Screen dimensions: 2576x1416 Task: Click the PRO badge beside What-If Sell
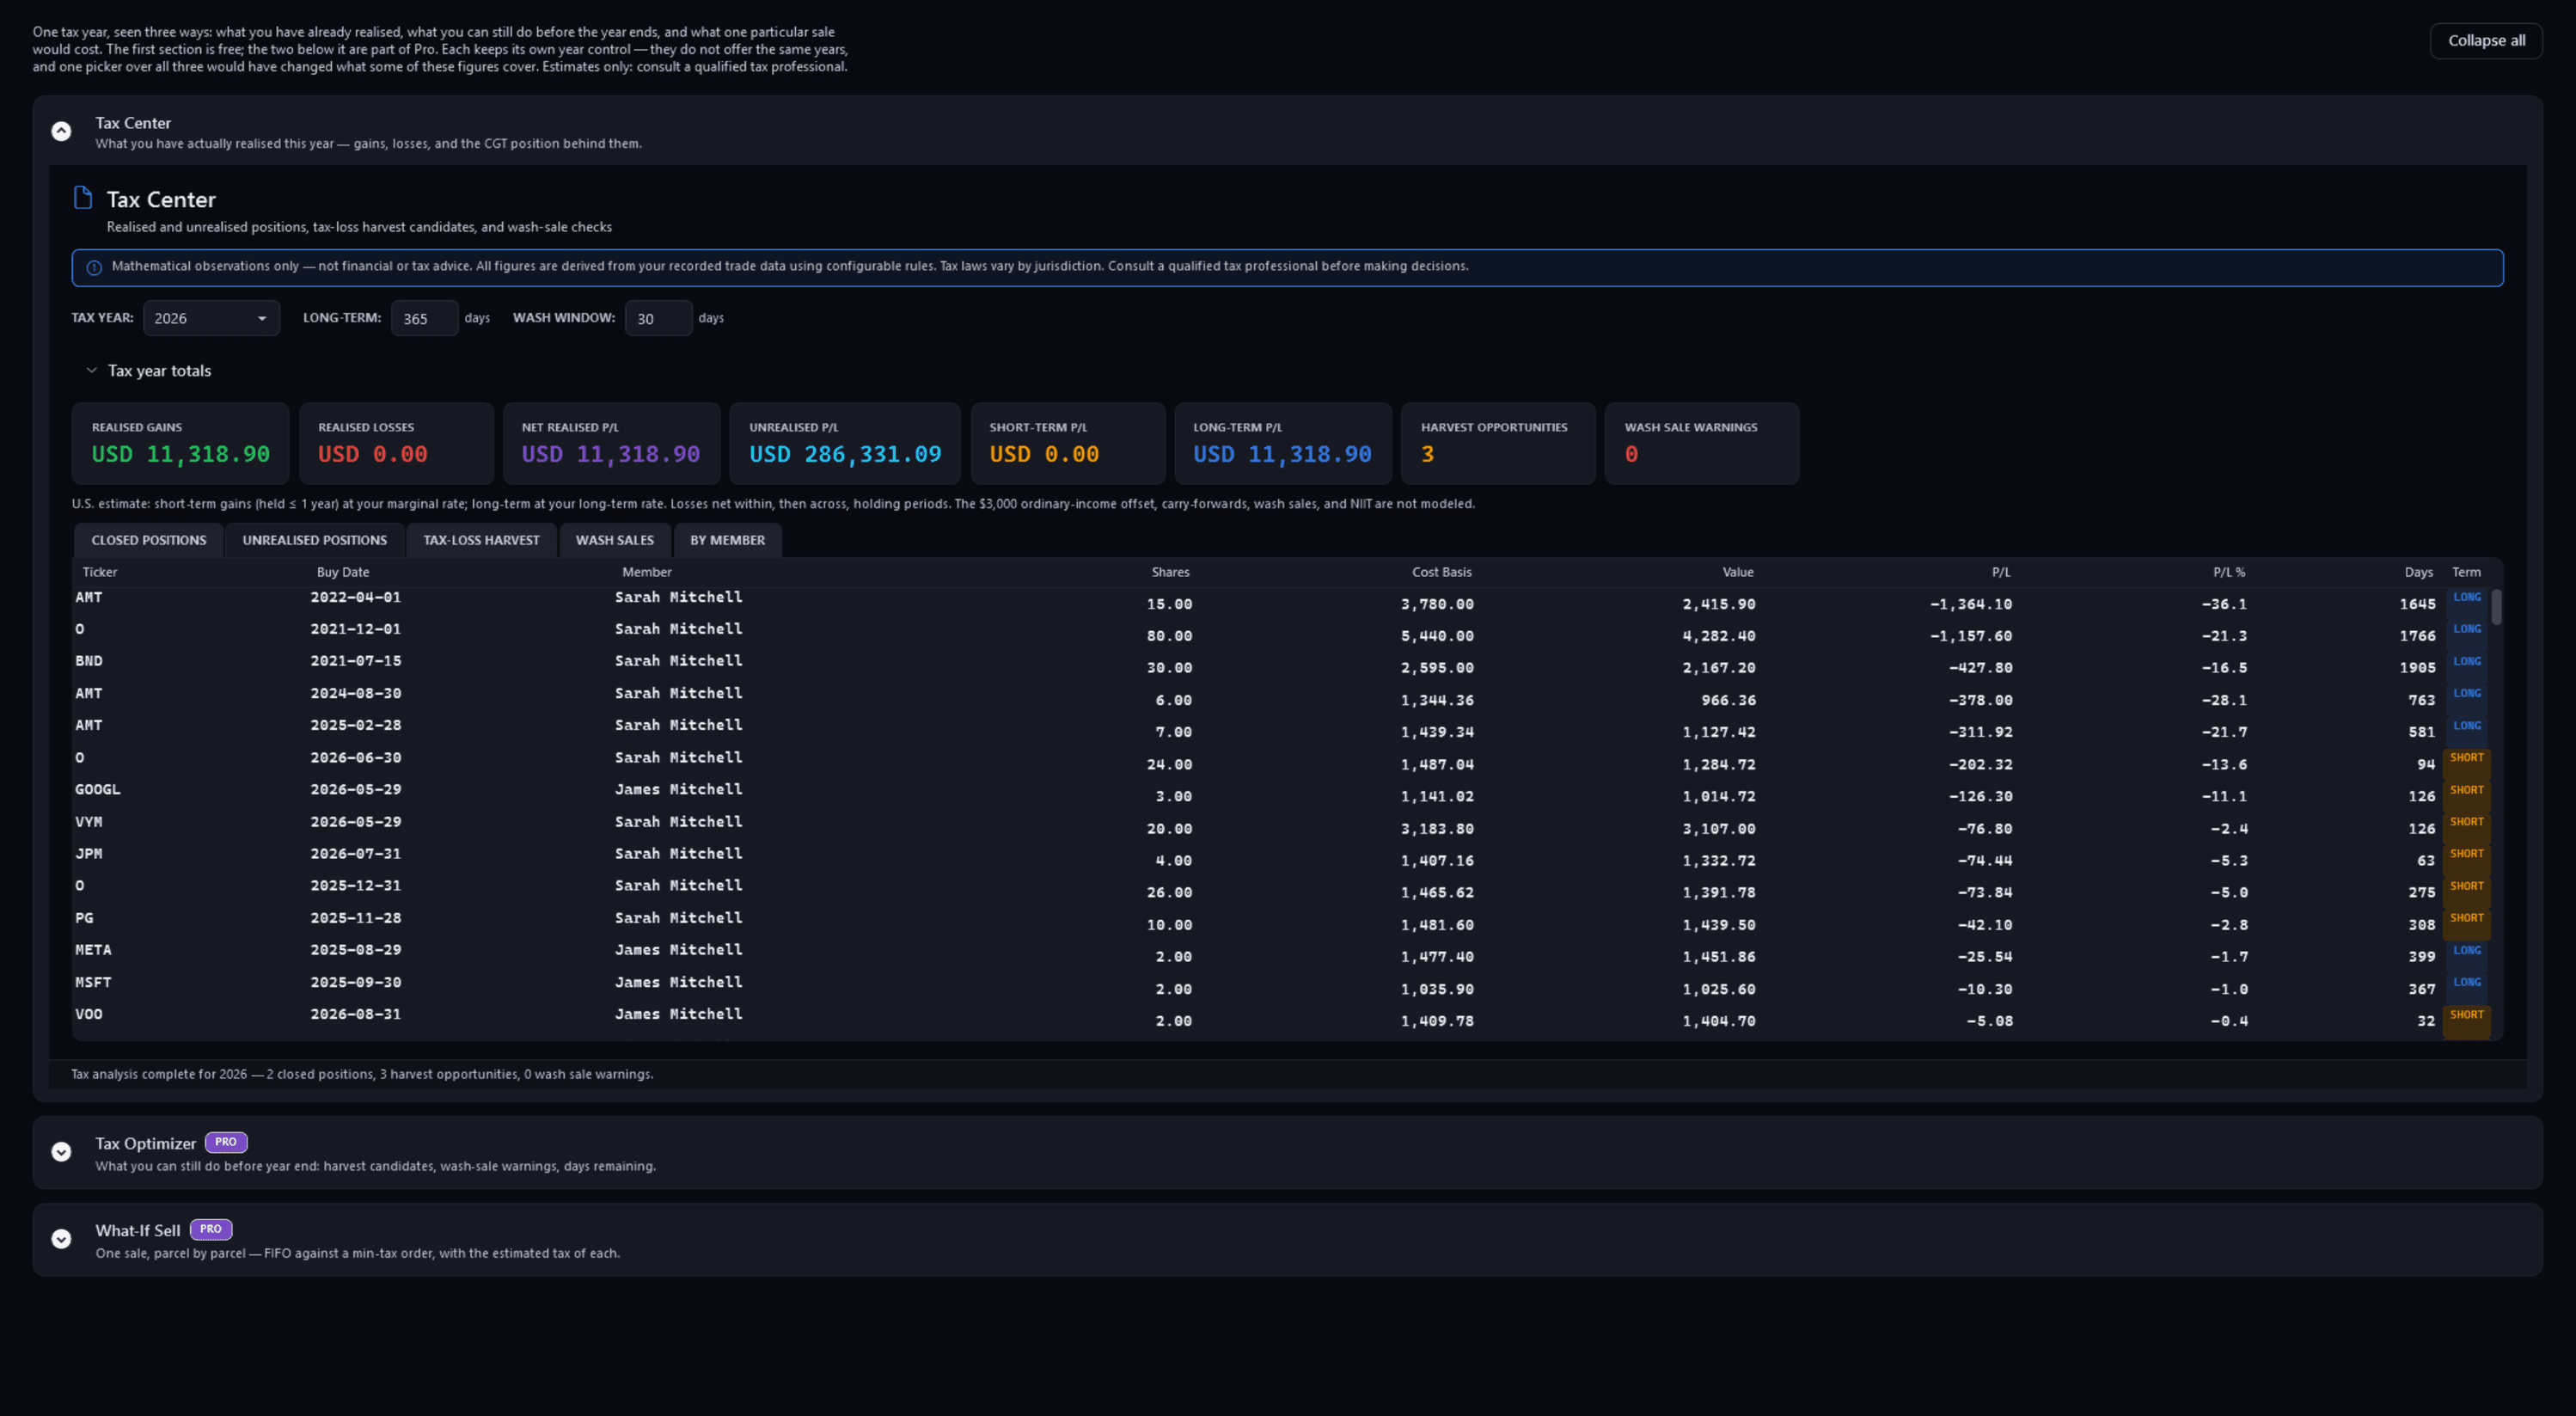211,1229
